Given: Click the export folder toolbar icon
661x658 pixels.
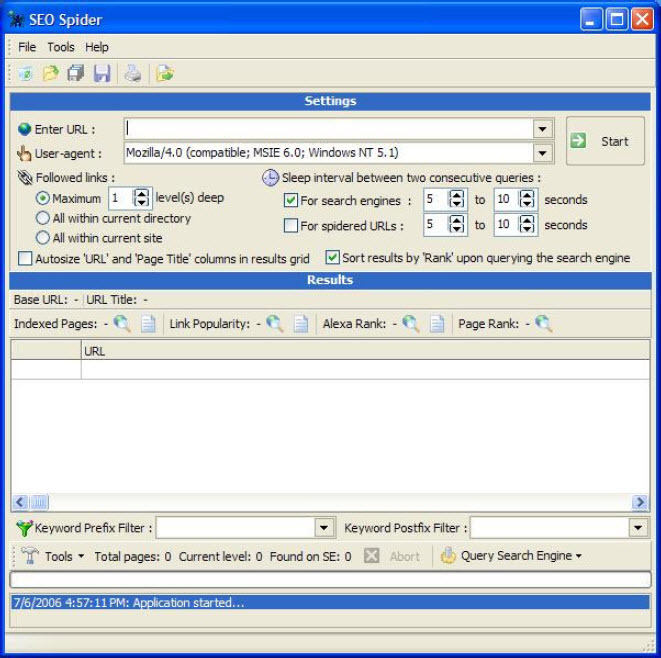Looking at the screenshot, I should pos(165,74).
